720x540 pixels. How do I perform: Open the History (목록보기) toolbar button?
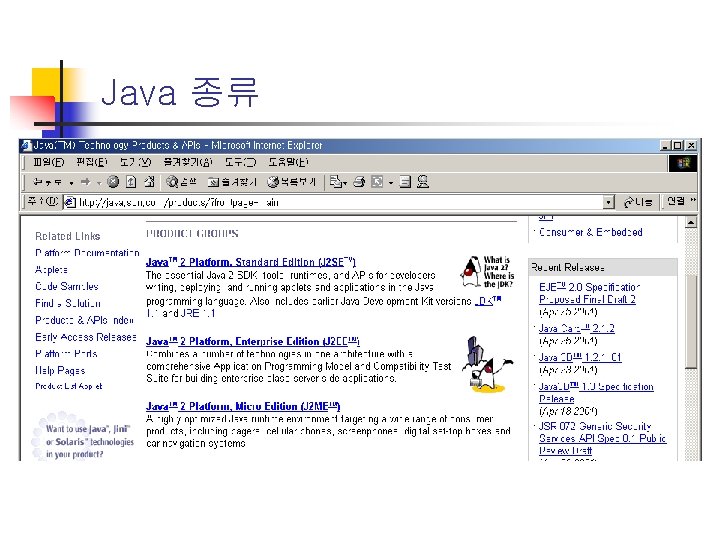click(x=292, y=182)
